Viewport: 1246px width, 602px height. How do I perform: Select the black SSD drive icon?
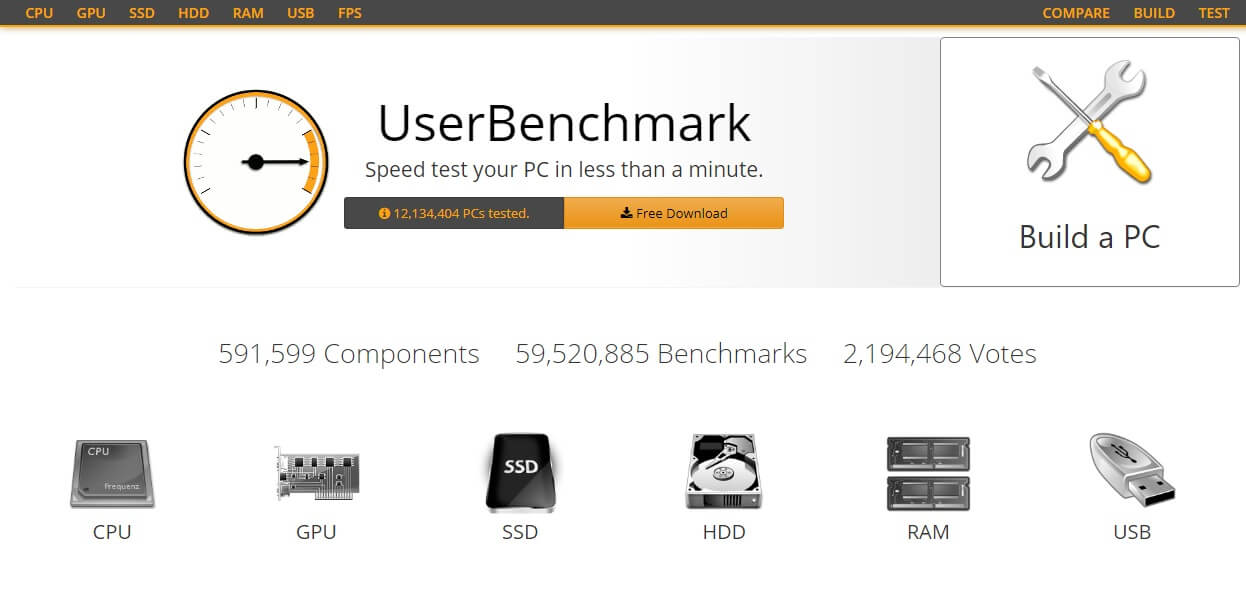(519, 473)
